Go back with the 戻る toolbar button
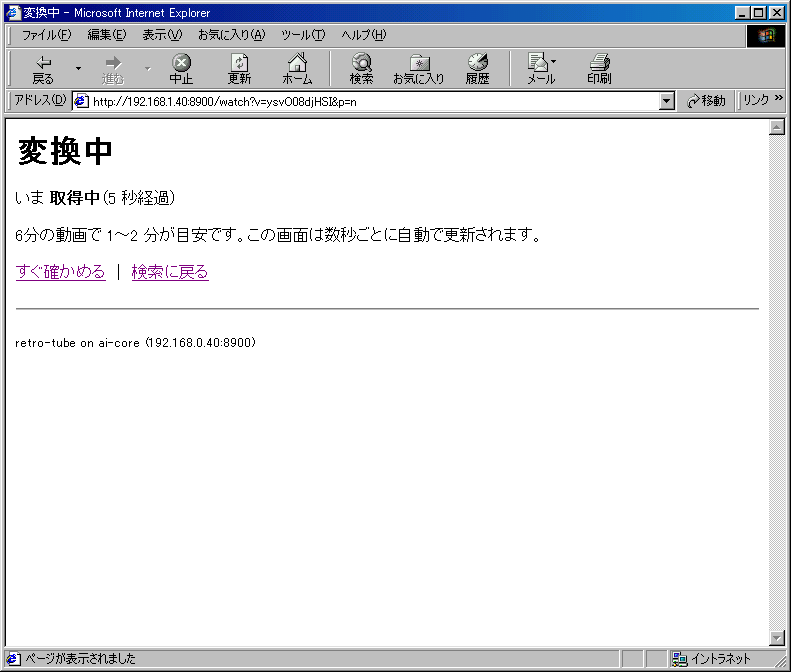The image size is (791, 672). pyautogui.click(x=43, y=69)
